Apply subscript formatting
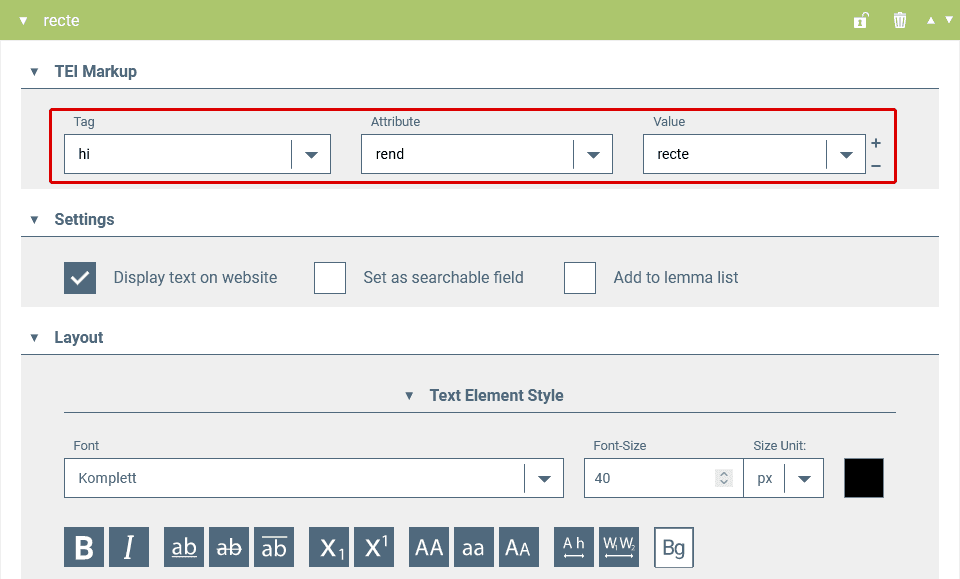The height and width of the screenshot is (579, 960). (329, 547)
